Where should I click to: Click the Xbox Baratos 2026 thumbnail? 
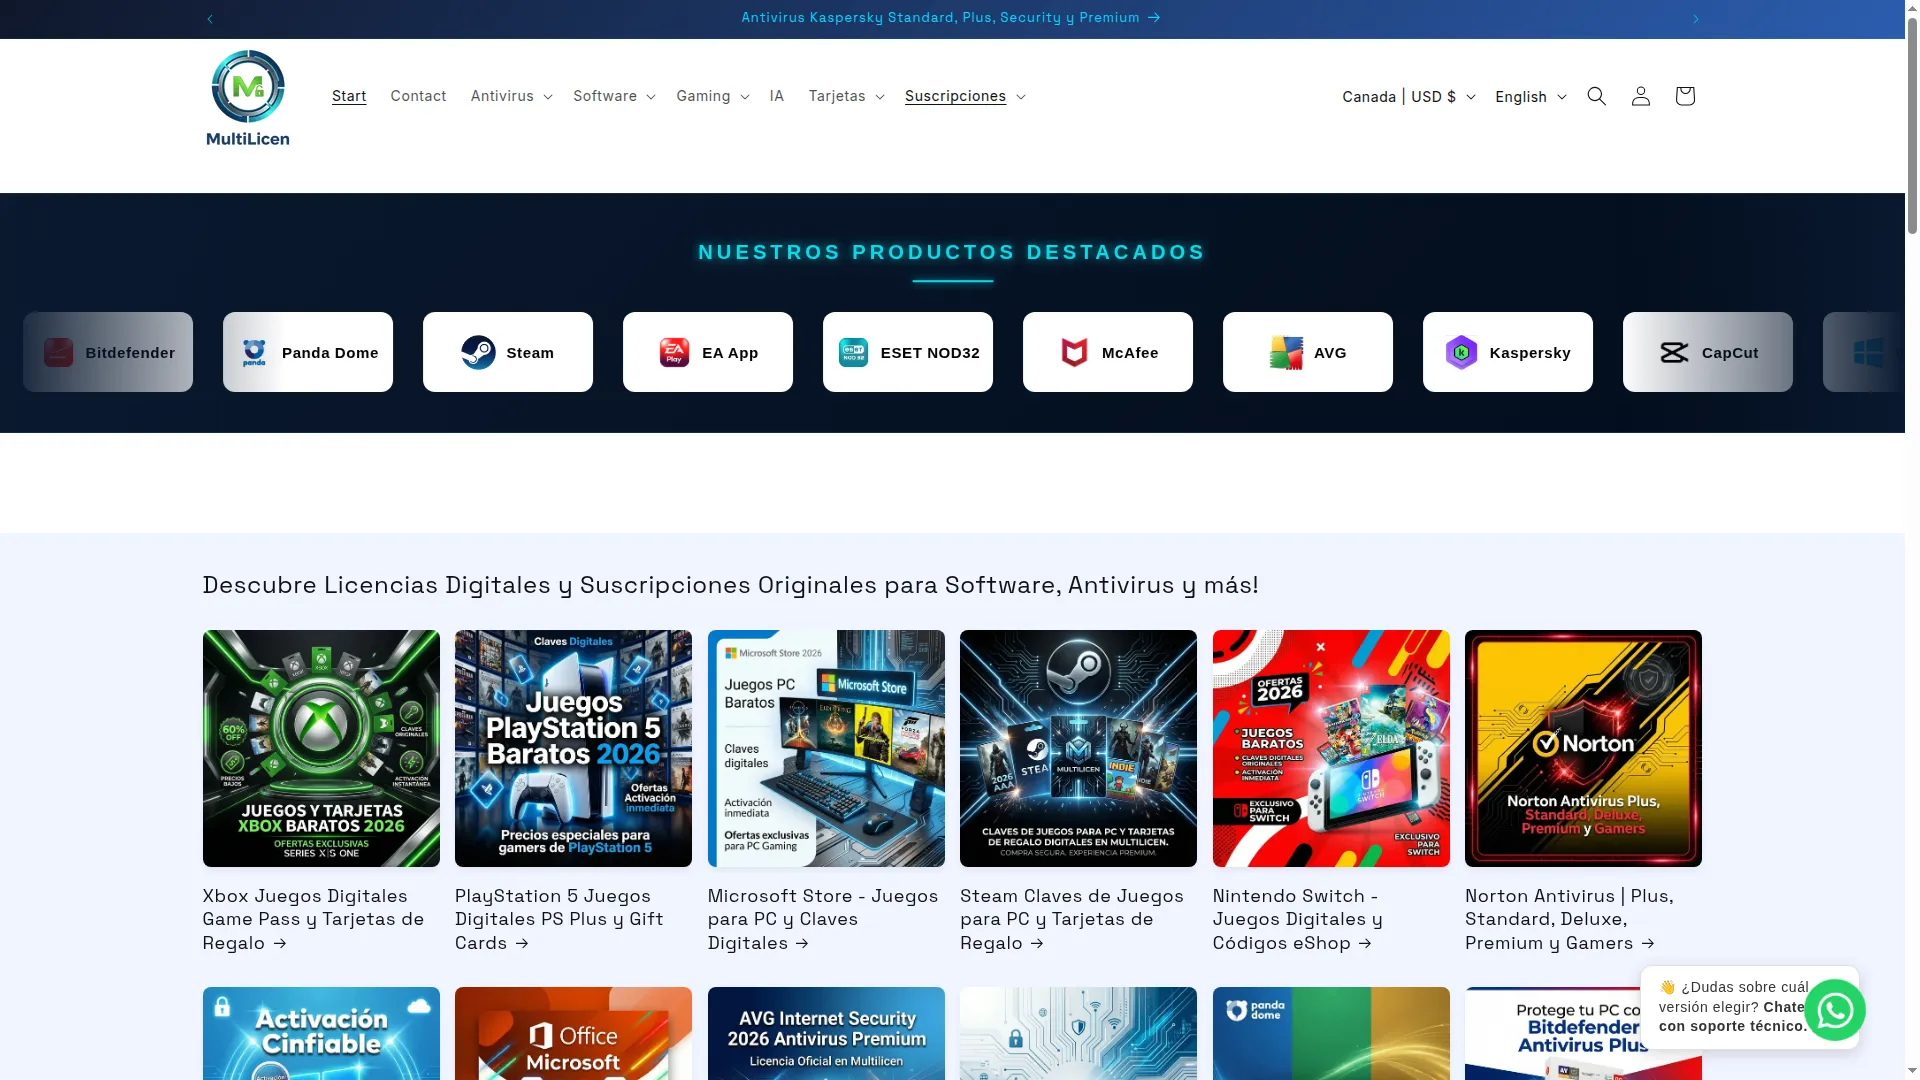321,748
